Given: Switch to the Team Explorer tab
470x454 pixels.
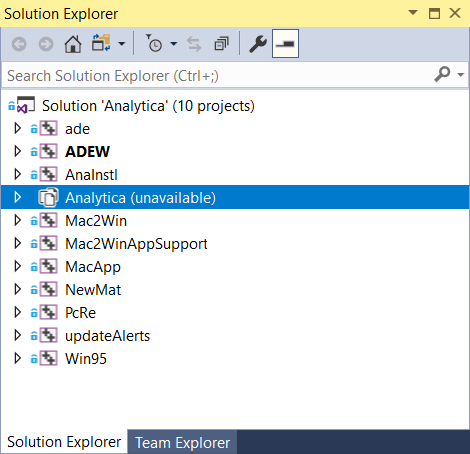Looking at the screenshot, I should click(183, 443).
